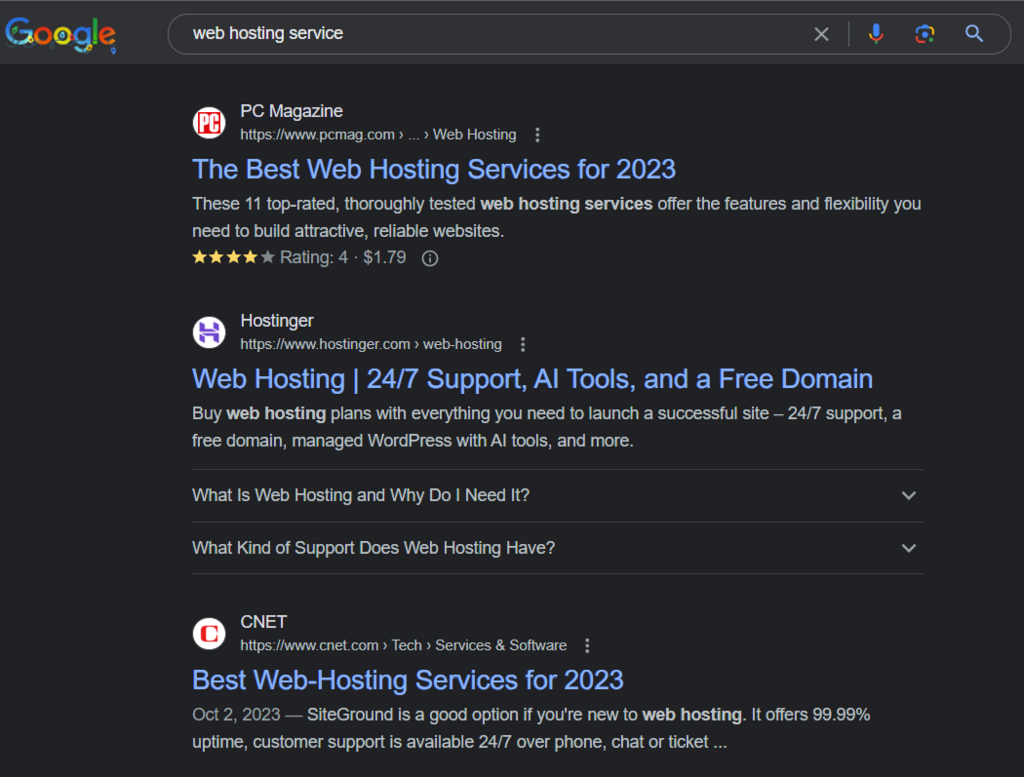Click the CNET favicon
This screenshot has height=777, width=1024.
(x=209, y=633)
